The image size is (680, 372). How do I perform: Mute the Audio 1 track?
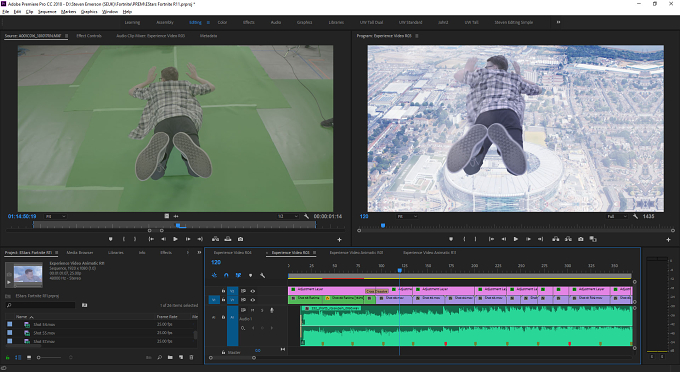[x=252, y=310]
